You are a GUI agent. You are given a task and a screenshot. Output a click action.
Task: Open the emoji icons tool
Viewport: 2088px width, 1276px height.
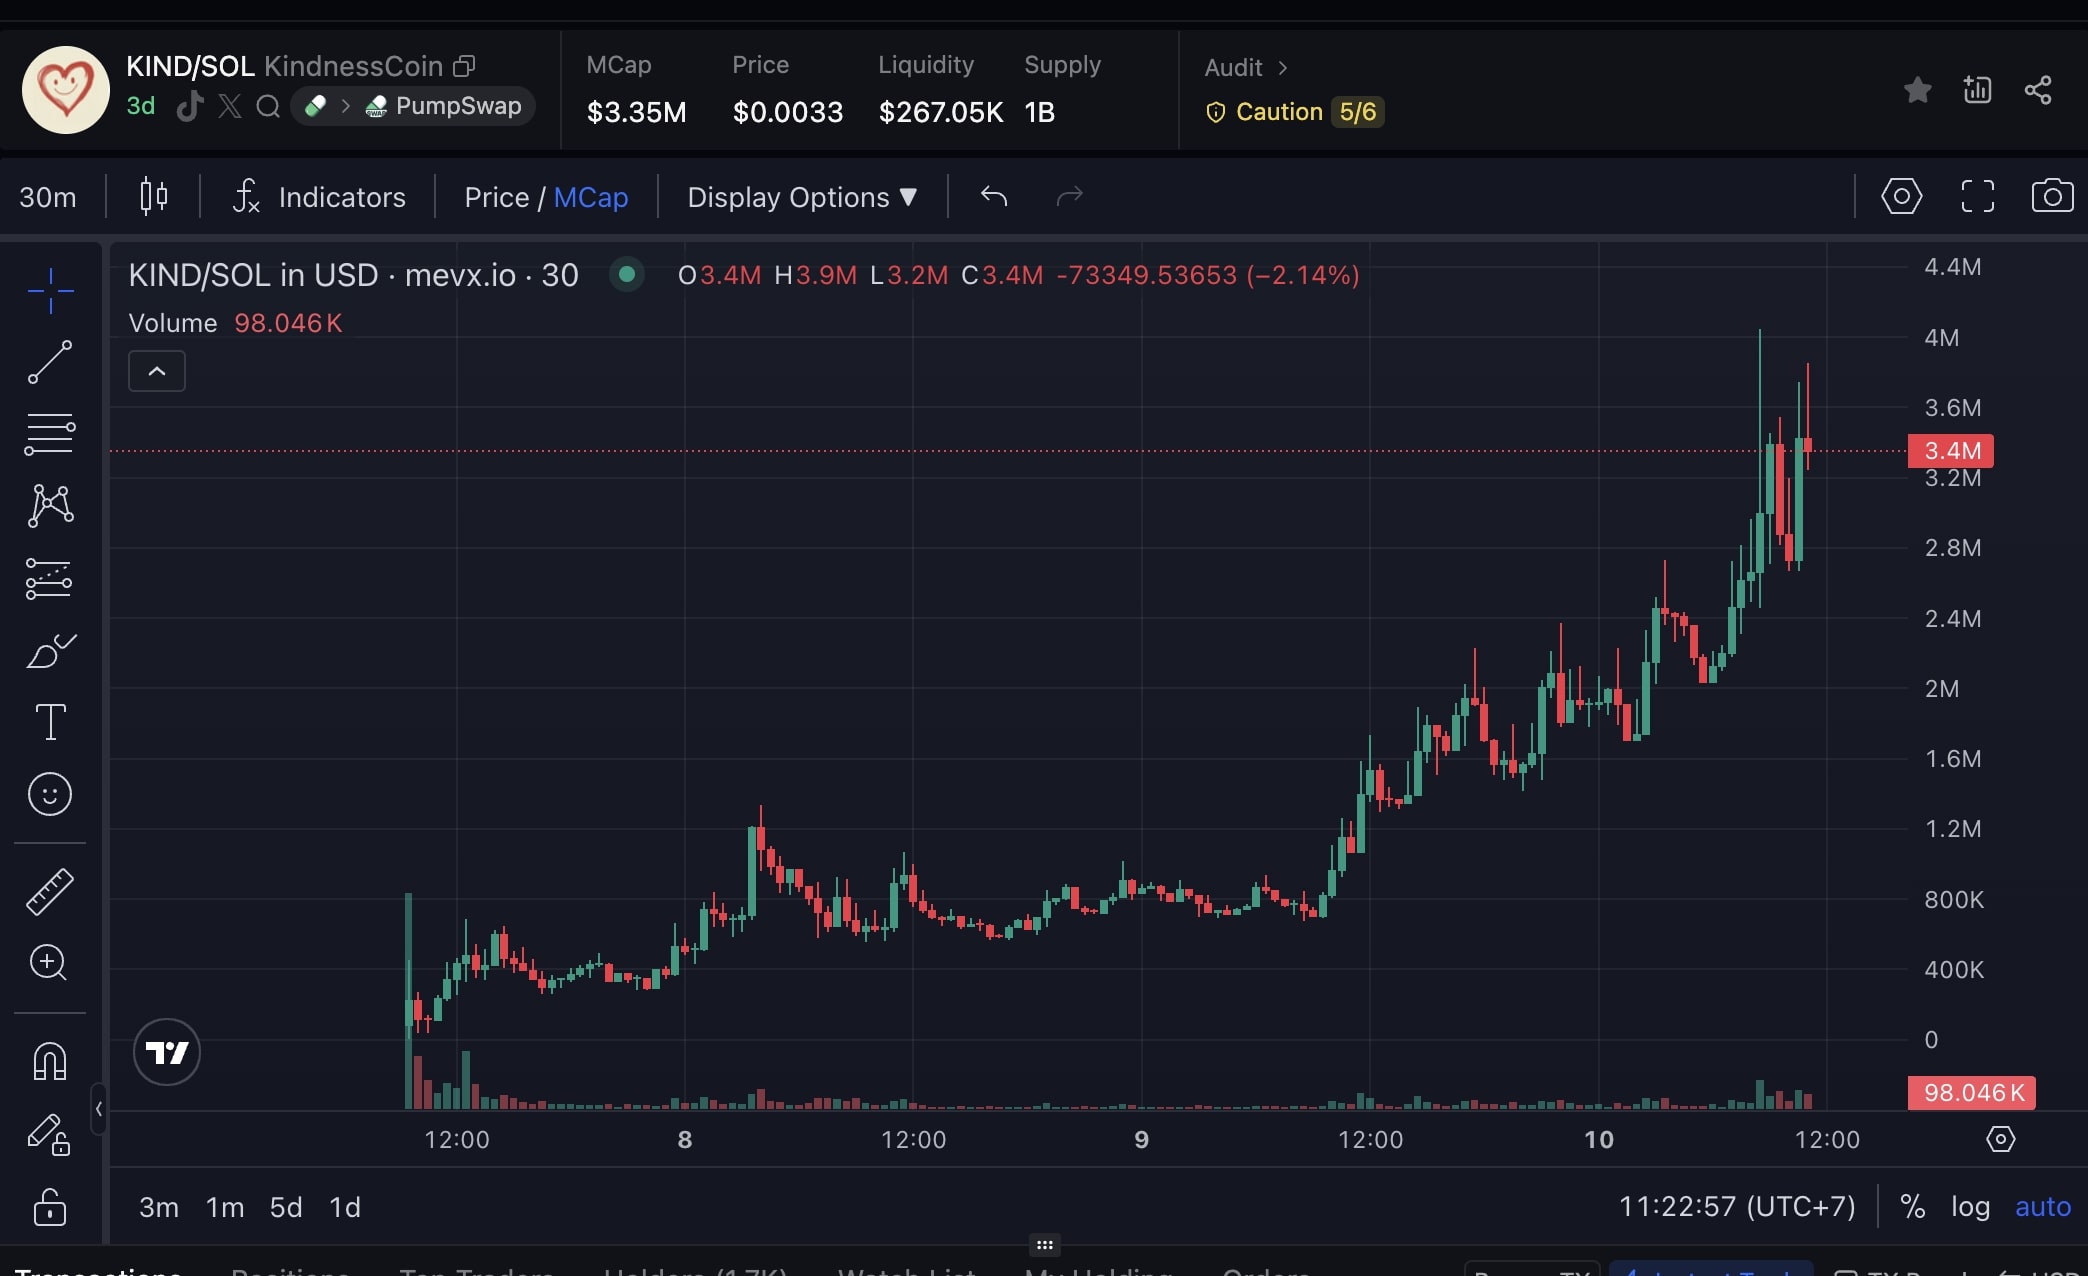[x=50, y=794]
